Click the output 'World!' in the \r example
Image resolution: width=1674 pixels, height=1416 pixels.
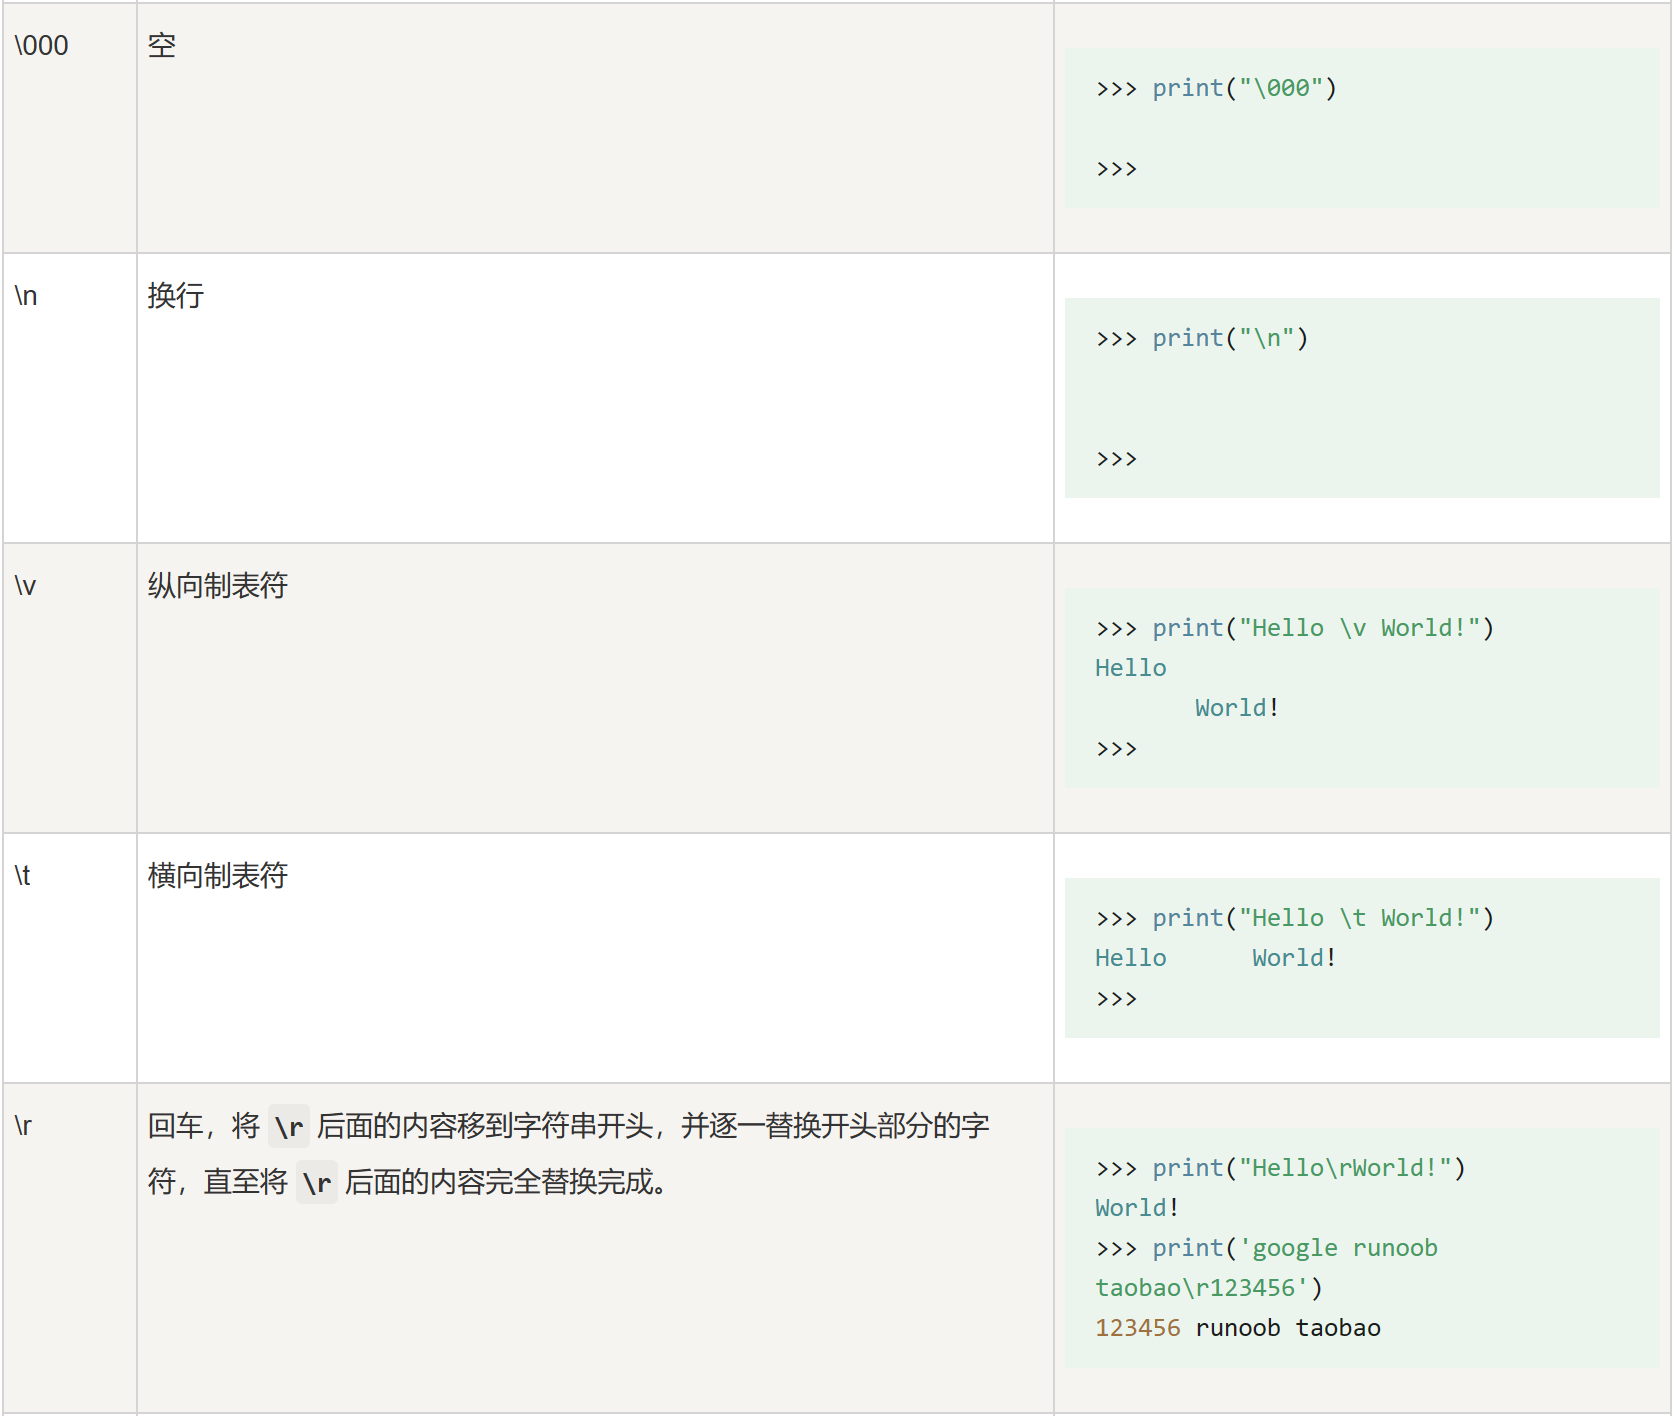[1137, 1208]
